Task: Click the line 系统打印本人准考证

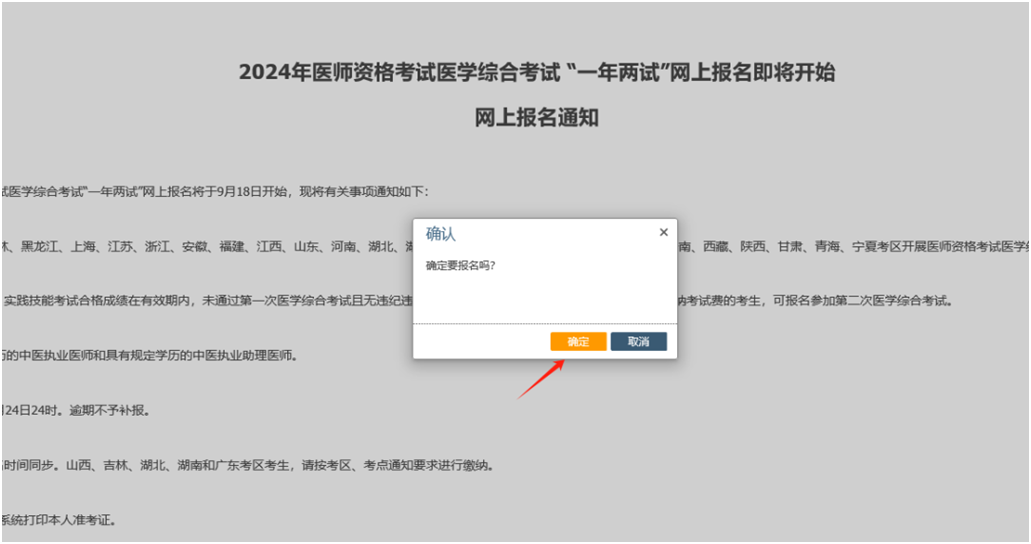Action: point(60,520)
